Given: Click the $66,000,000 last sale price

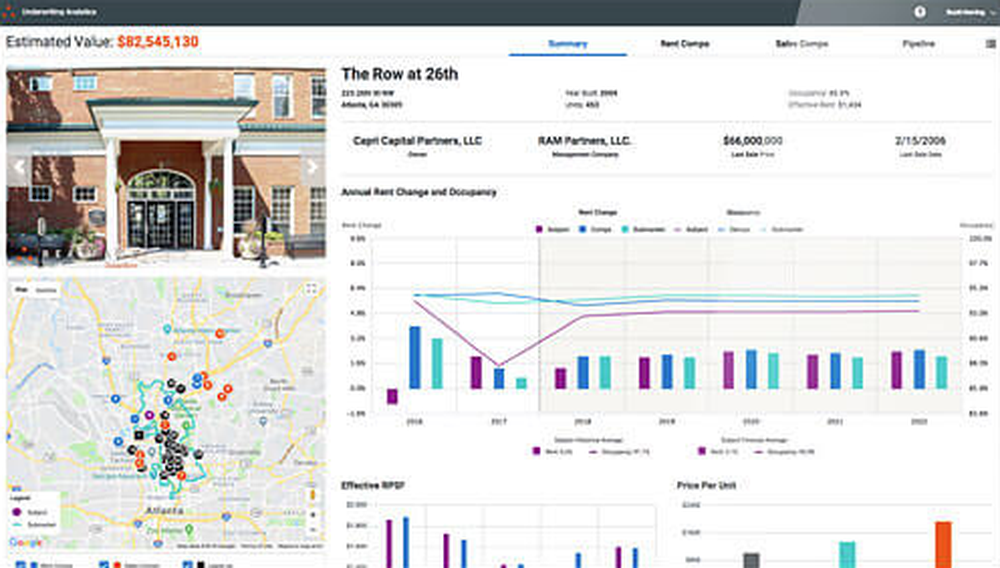Looking at the screenshot, I should (753, 141).
